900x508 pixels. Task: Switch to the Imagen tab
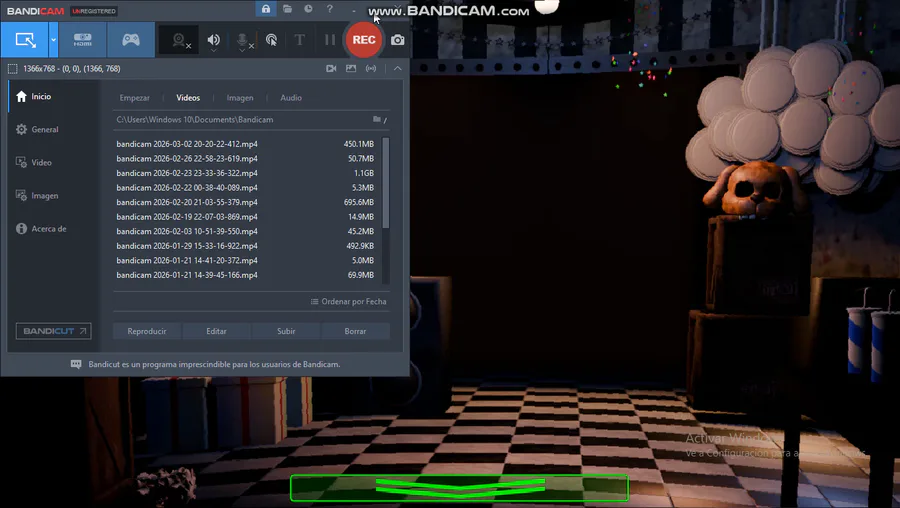240,98
